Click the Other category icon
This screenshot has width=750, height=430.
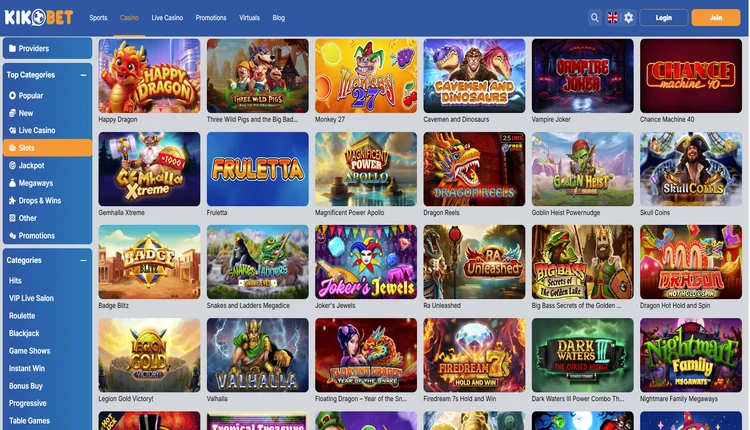point(12,218)
